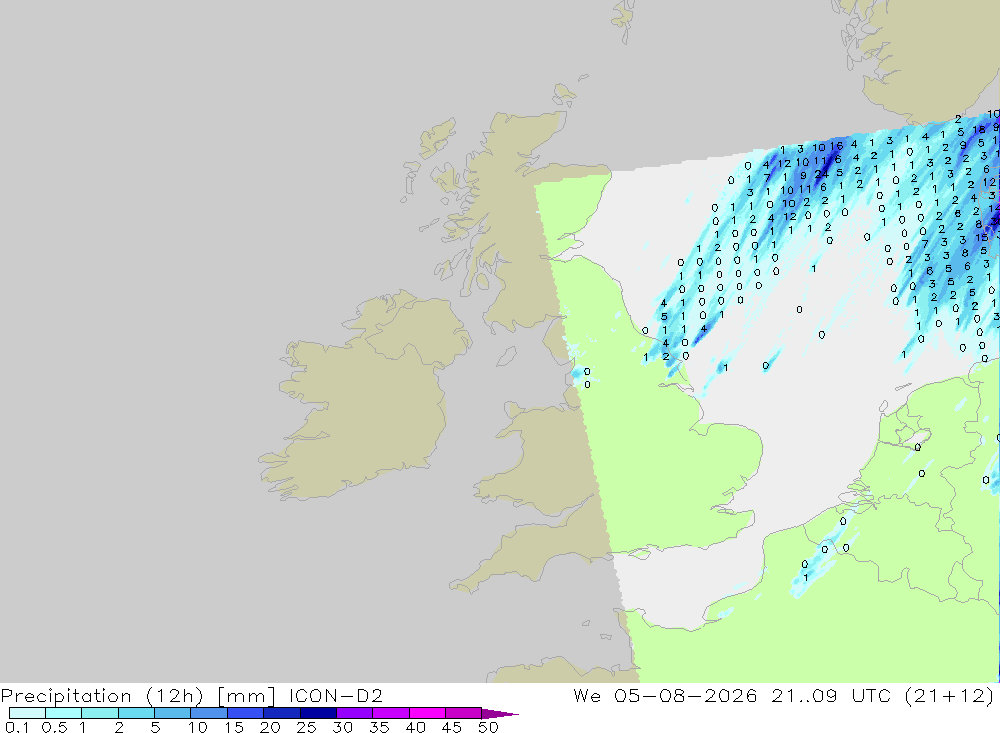Image resolution: width=1000 pixels, height=733 pixels.
Task: Click the 0.1–0.5 mm legend color swatch
Action: 27,713
